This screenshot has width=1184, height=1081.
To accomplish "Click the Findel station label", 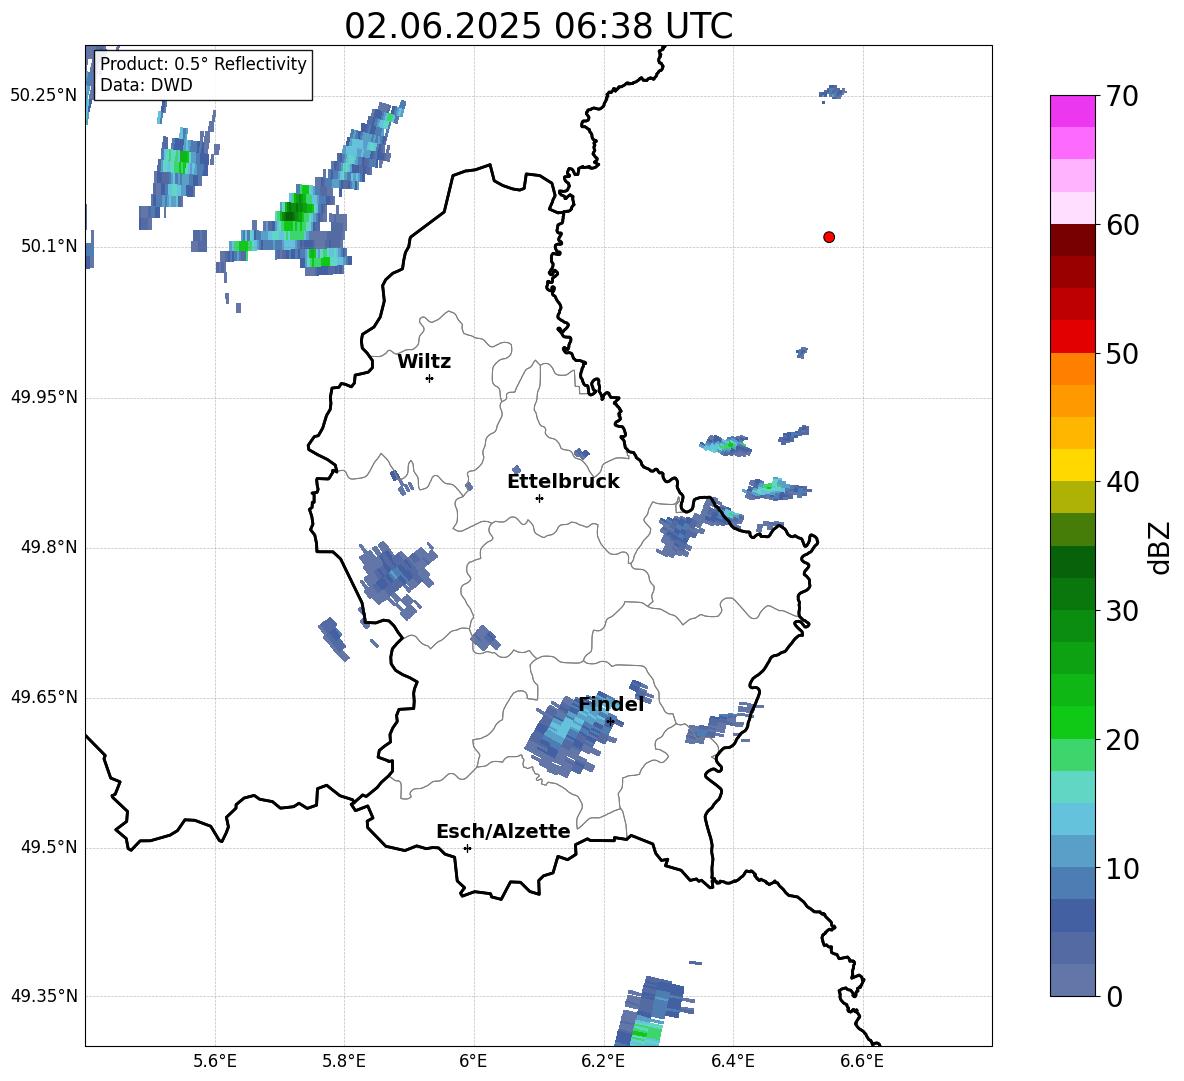I will click(611, 704).
